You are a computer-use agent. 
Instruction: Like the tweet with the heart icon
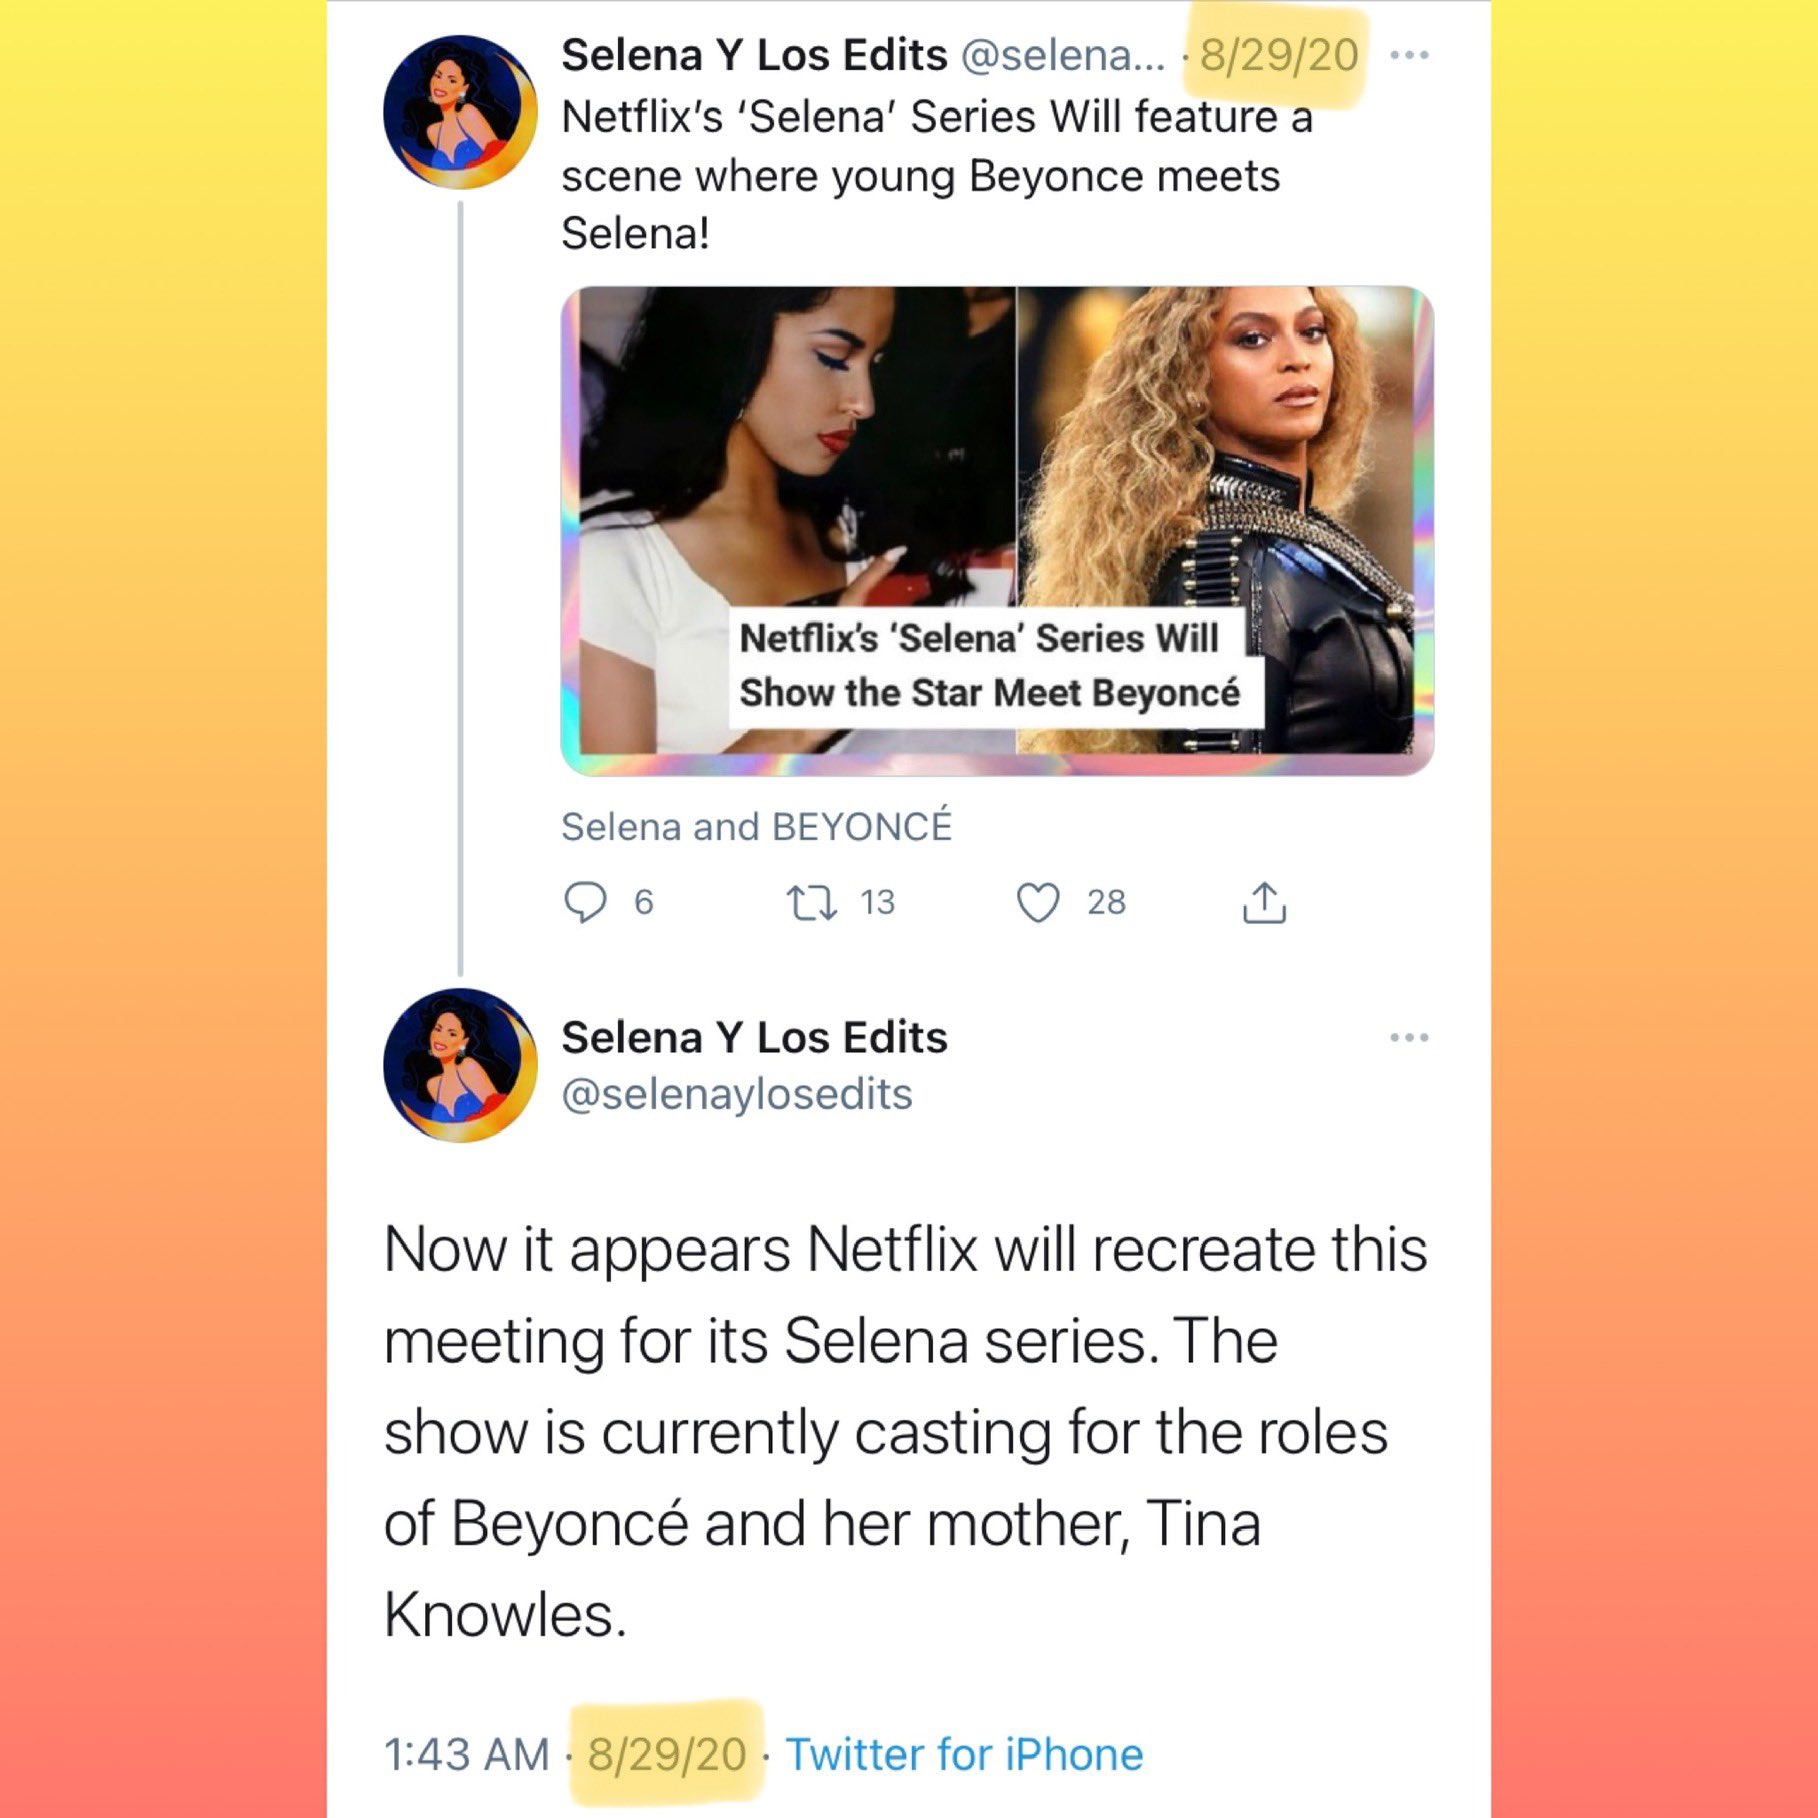(1038, 902)
